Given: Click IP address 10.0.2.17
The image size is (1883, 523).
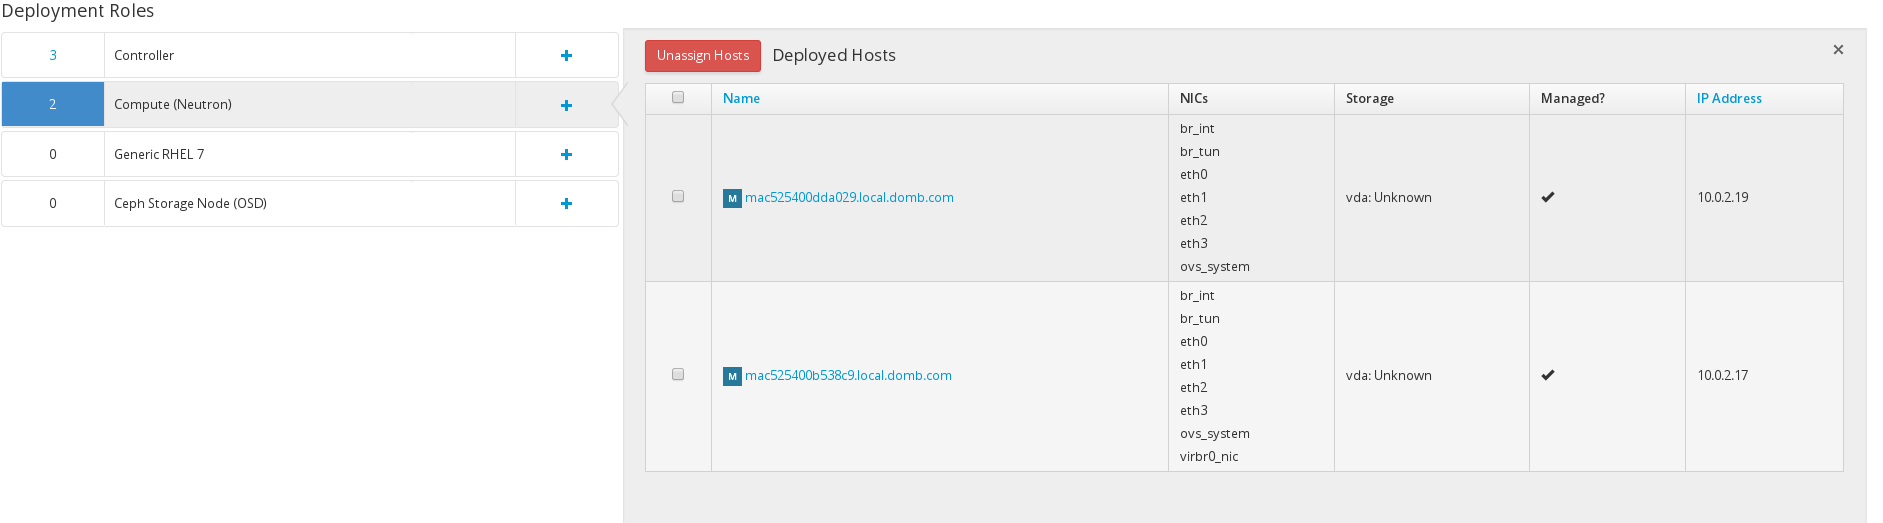Looking at the screenshot, I should pyautogui.click(x=1723, y=375).
